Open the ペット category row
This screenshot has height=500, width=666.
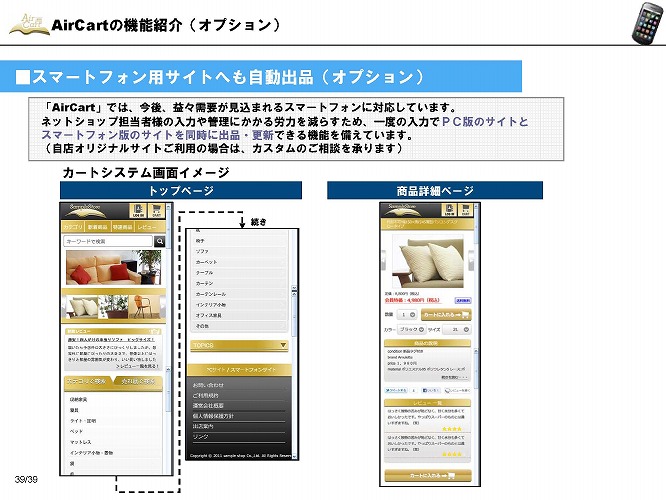(x=113, y=432)
